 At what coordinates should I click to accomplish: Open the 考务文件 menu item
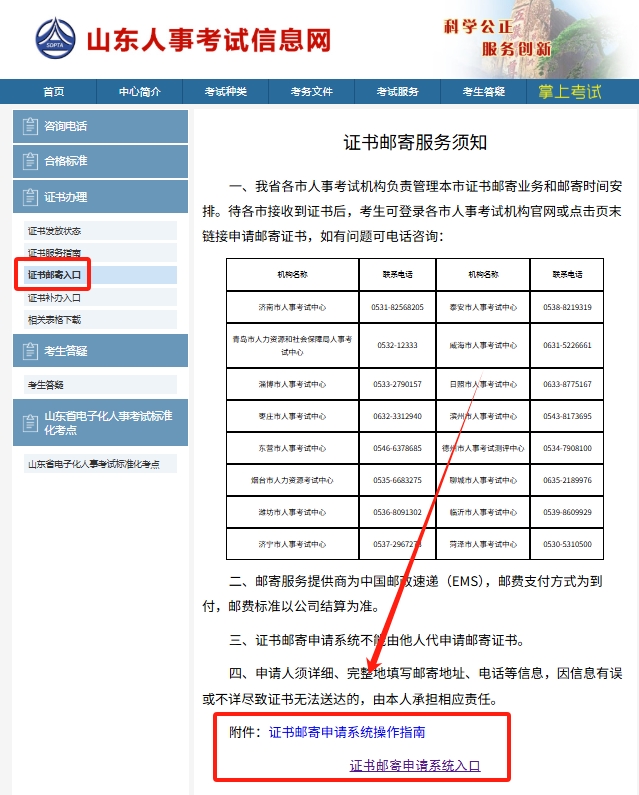(x=311, y=92)
